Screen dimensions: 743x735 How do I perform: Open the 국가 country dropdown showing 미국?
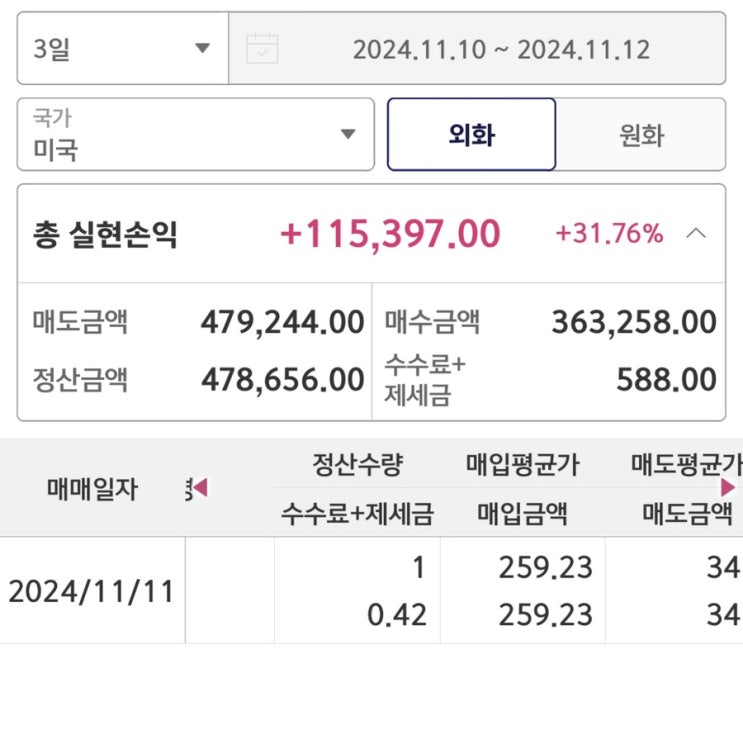(x=195, y=134)
